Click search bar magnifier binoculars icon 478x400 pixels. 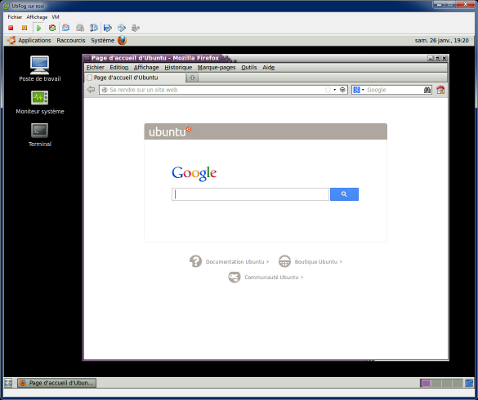[x=427, y=90]
